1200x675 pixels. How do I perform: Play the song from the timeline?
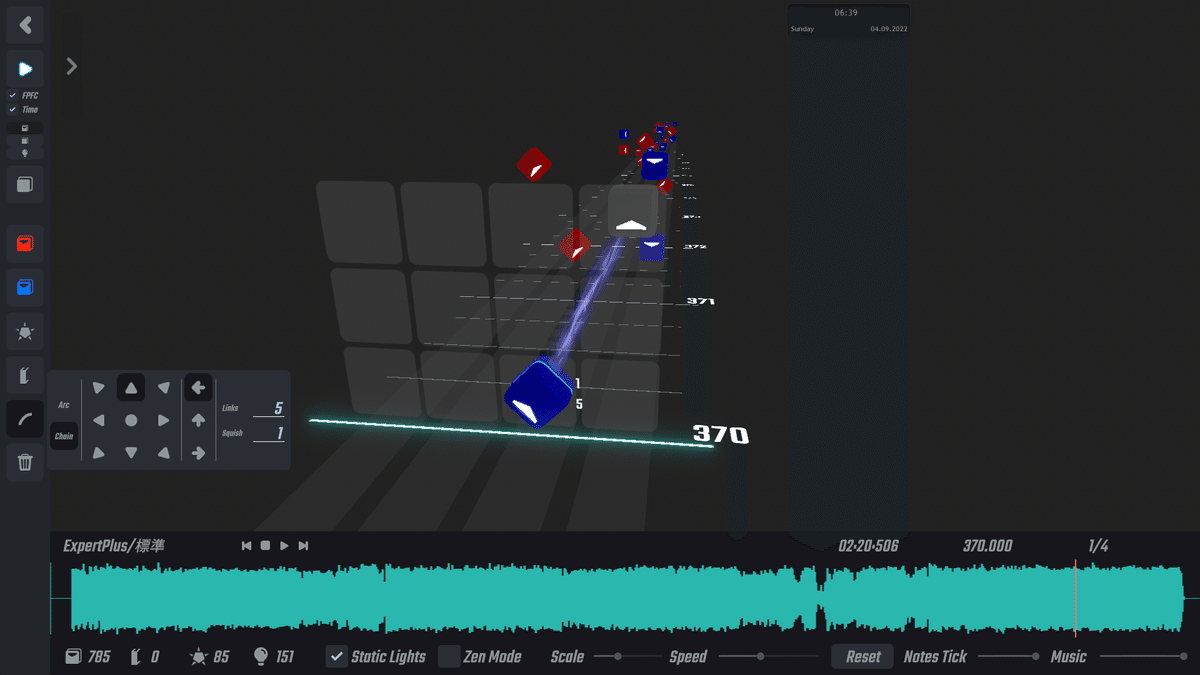[x=285, y=546]
